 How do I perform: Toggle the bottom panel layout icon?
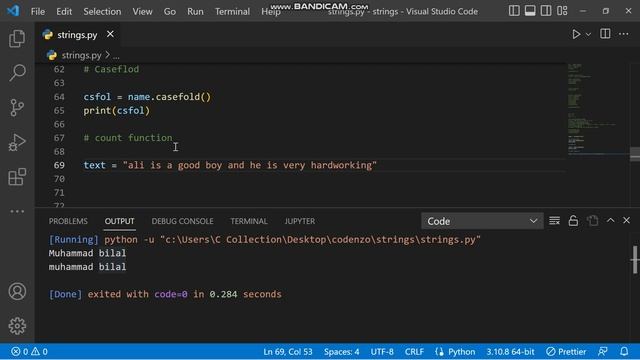coord(530,11)
